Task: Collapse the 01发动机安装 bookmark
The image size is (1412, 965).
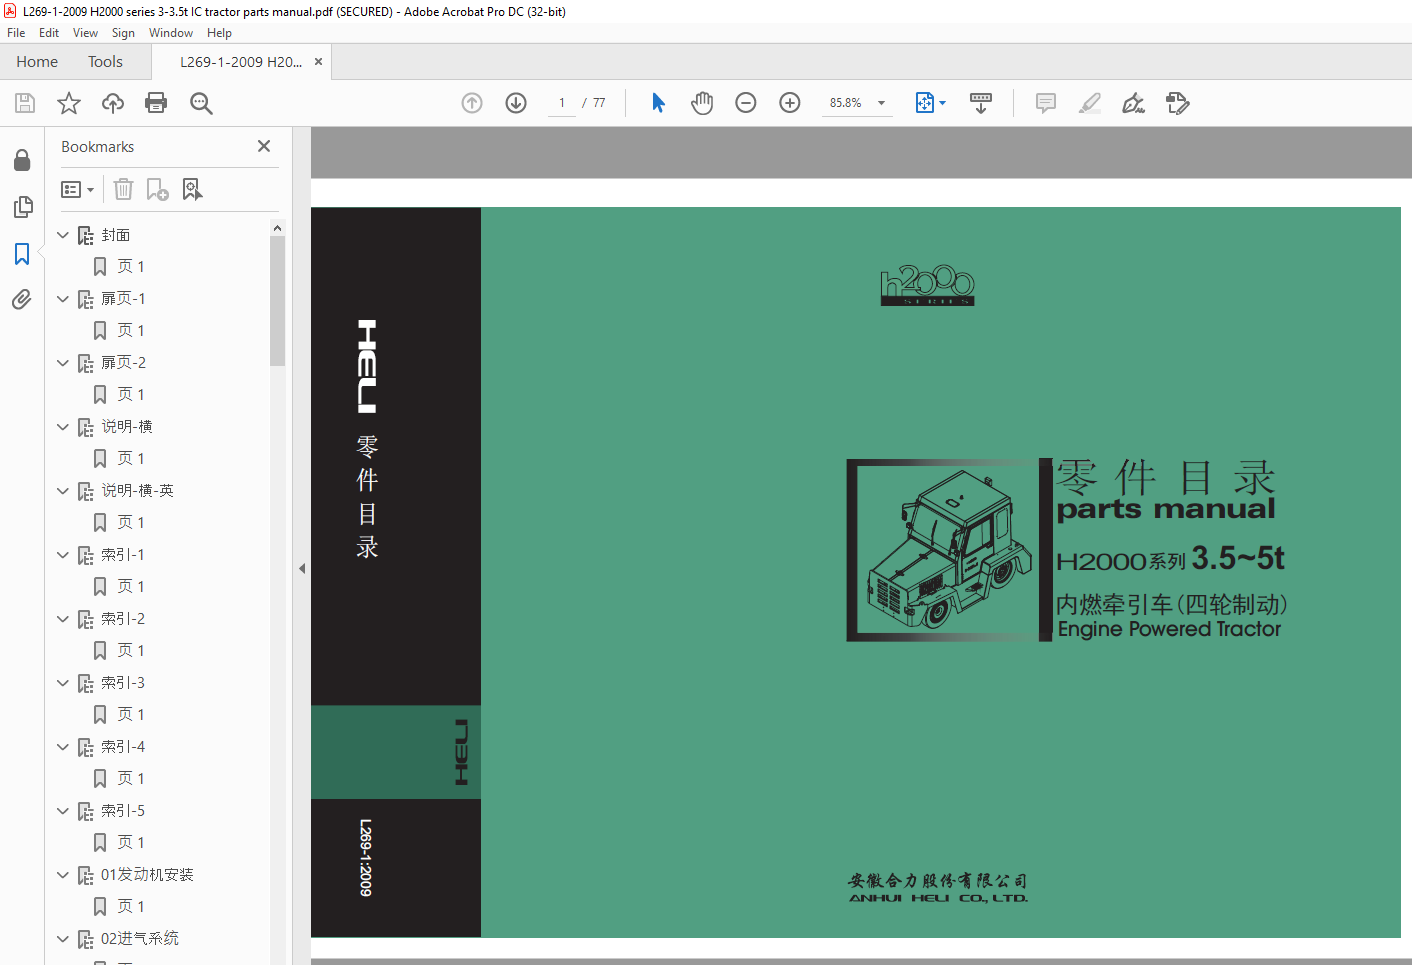Action: [63, 875]
